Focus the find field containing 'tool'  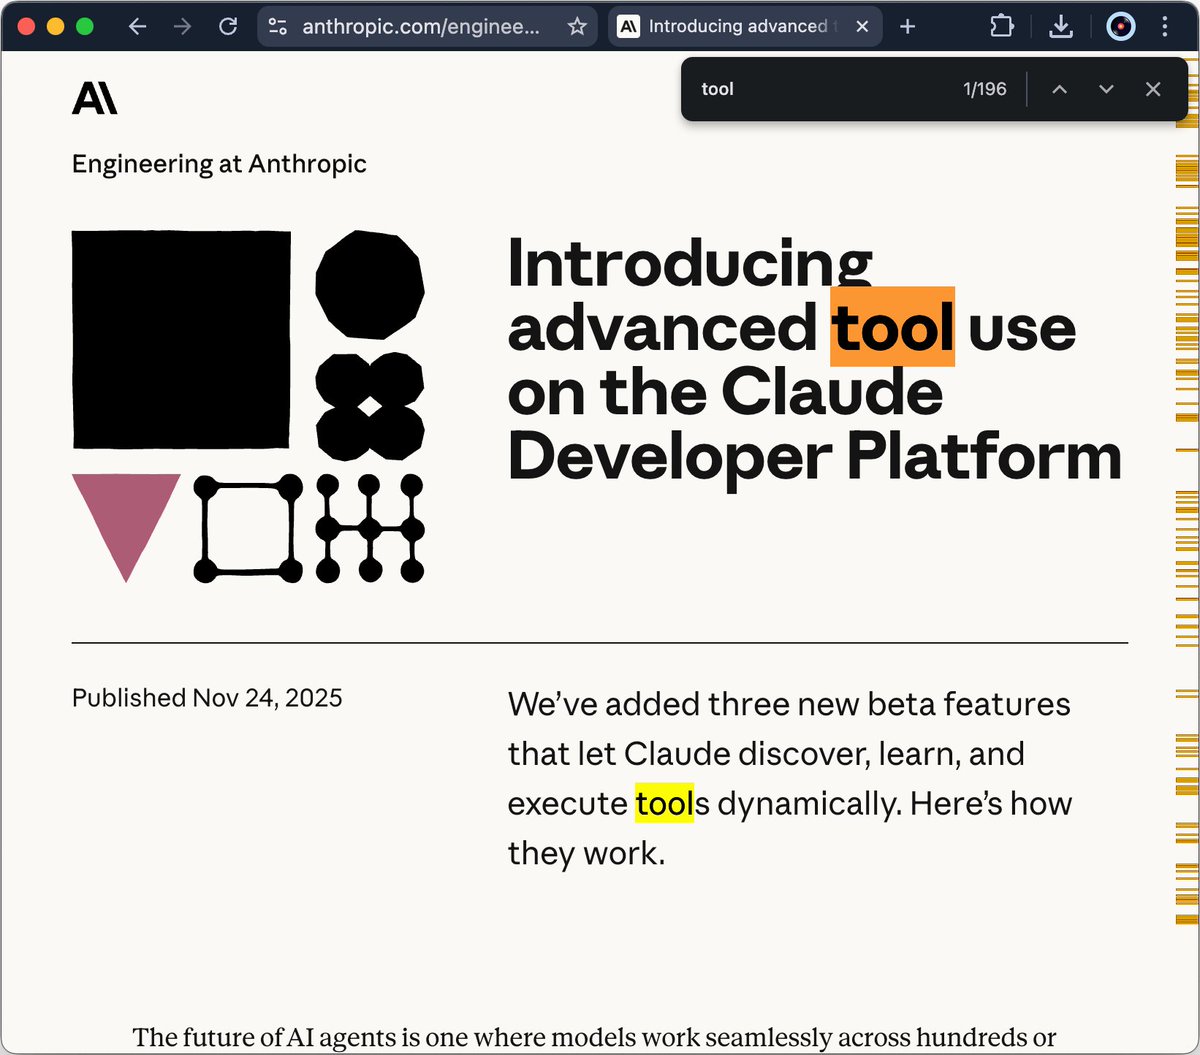tap(820, 89)
